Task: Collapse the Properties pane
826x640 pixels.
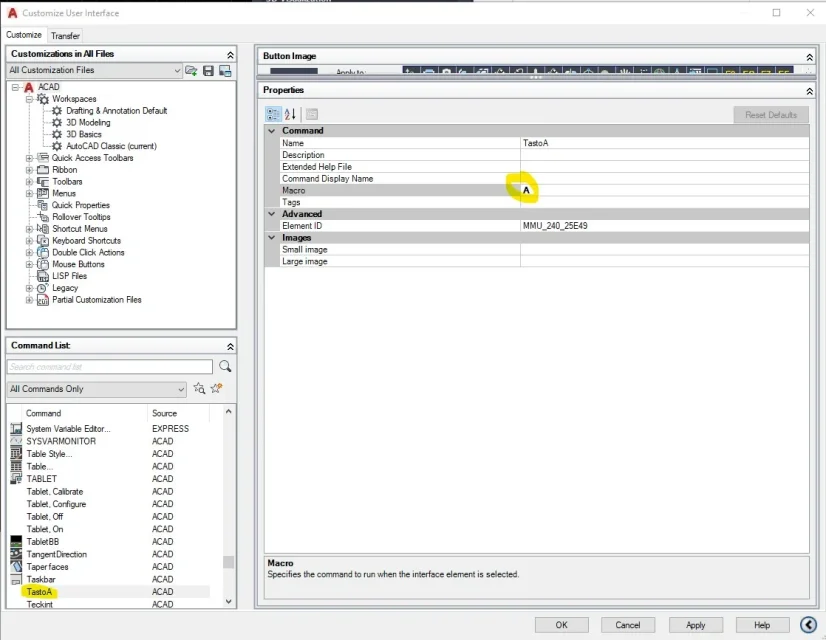Action: coord(809,91)
